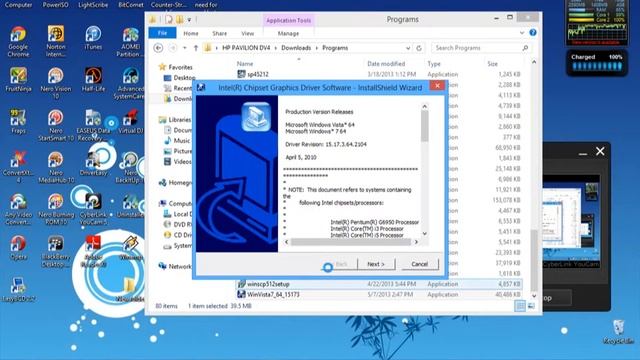Image resolution: width=640 pixels, height=360 pixels.
Task: Select Libraries in navigation pane
Action: pos(175,120)
